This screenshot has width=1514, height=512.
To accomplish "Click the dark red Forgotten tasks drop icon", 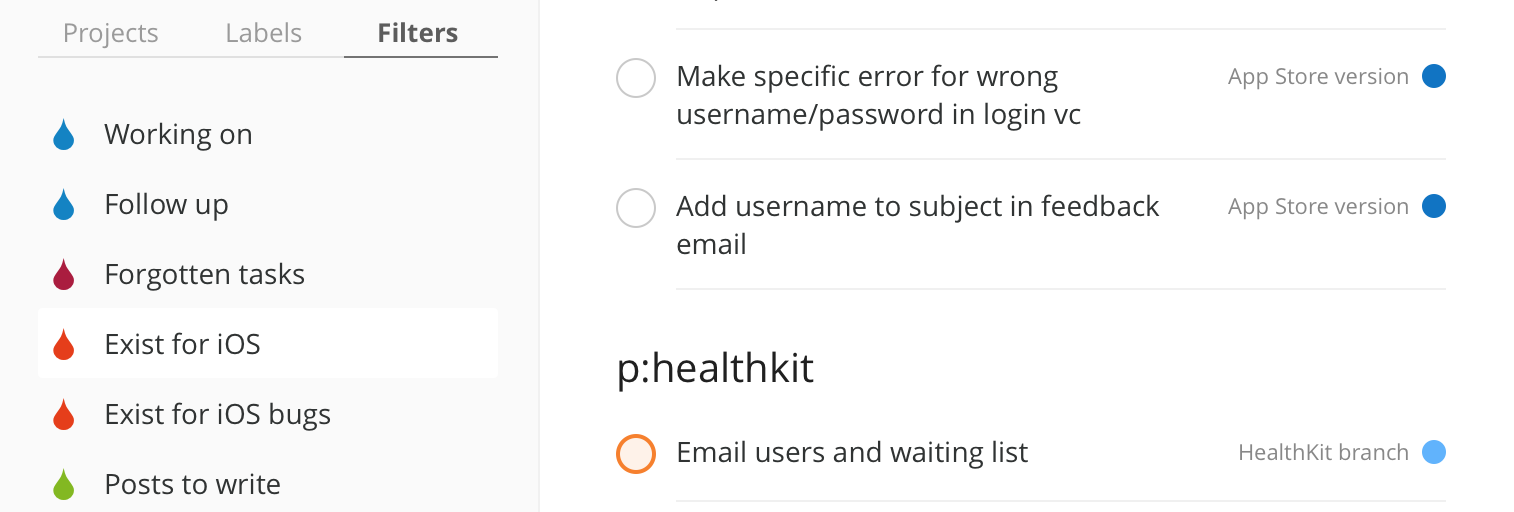I will [x=64, y=275].
